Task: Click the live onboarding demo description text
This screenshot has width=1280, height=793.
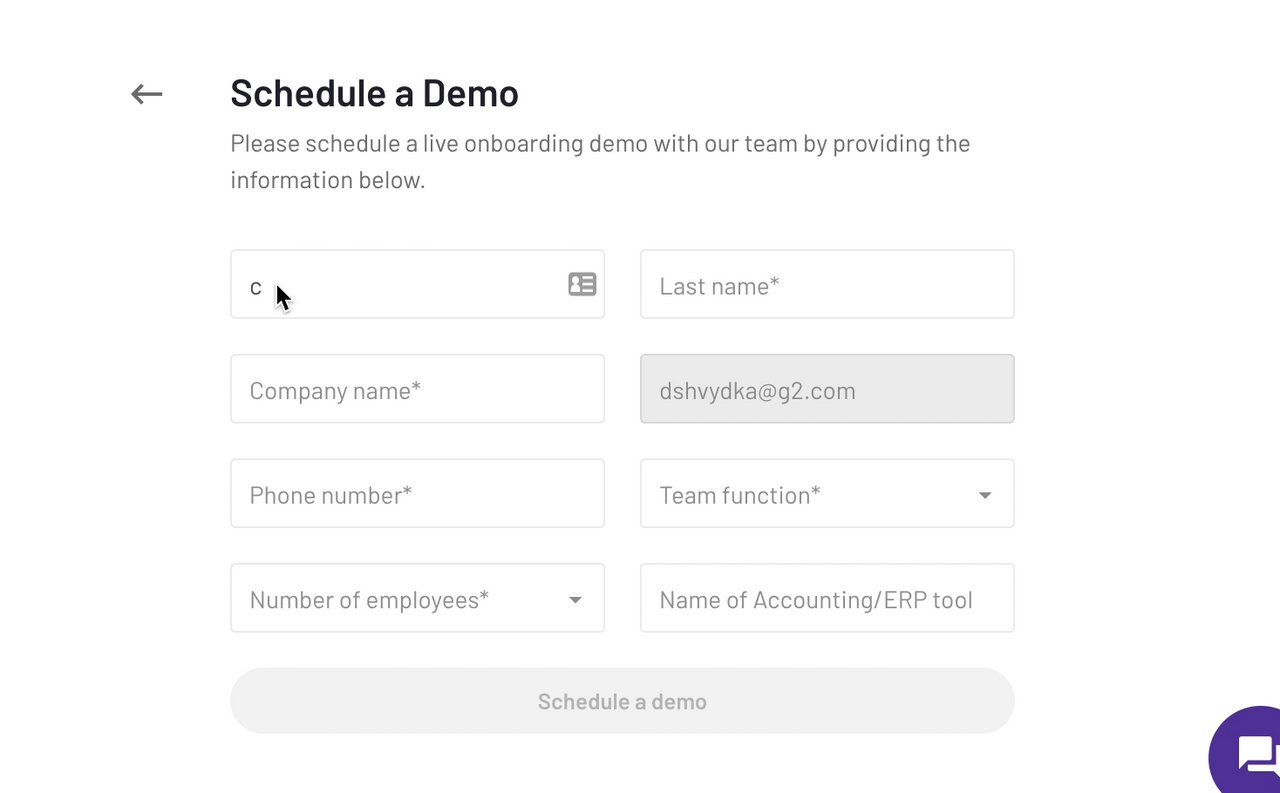Action: click(600, 144)
